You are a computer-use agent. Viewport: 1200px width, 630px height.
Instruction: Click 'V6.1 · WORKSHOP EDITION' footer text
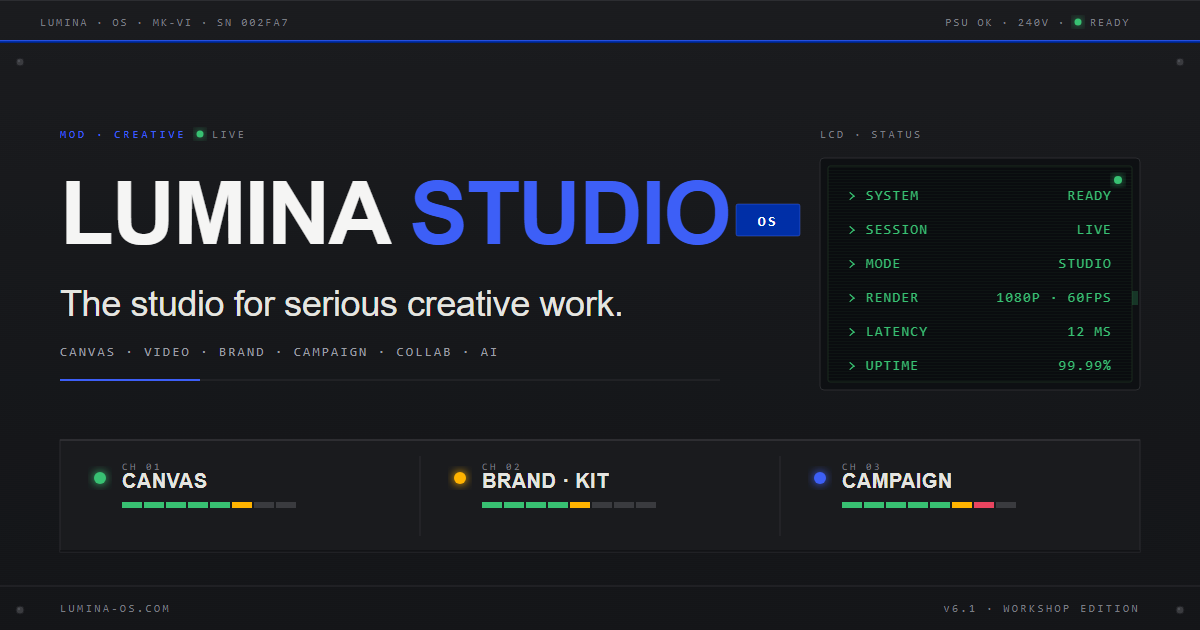coord(1041,608)
